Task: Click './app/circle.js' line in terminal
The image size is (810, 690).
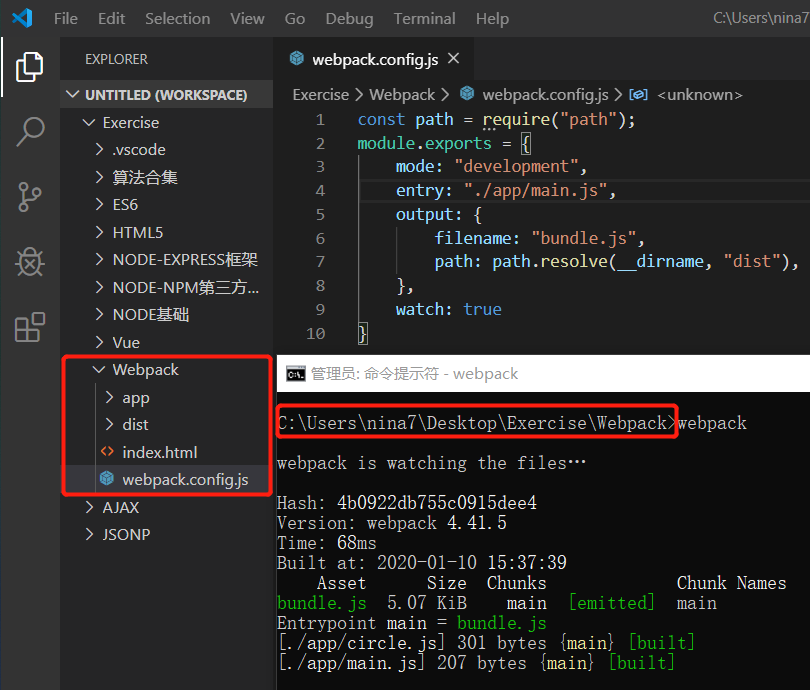Action: pyautogui.click(x=486, y=643)
